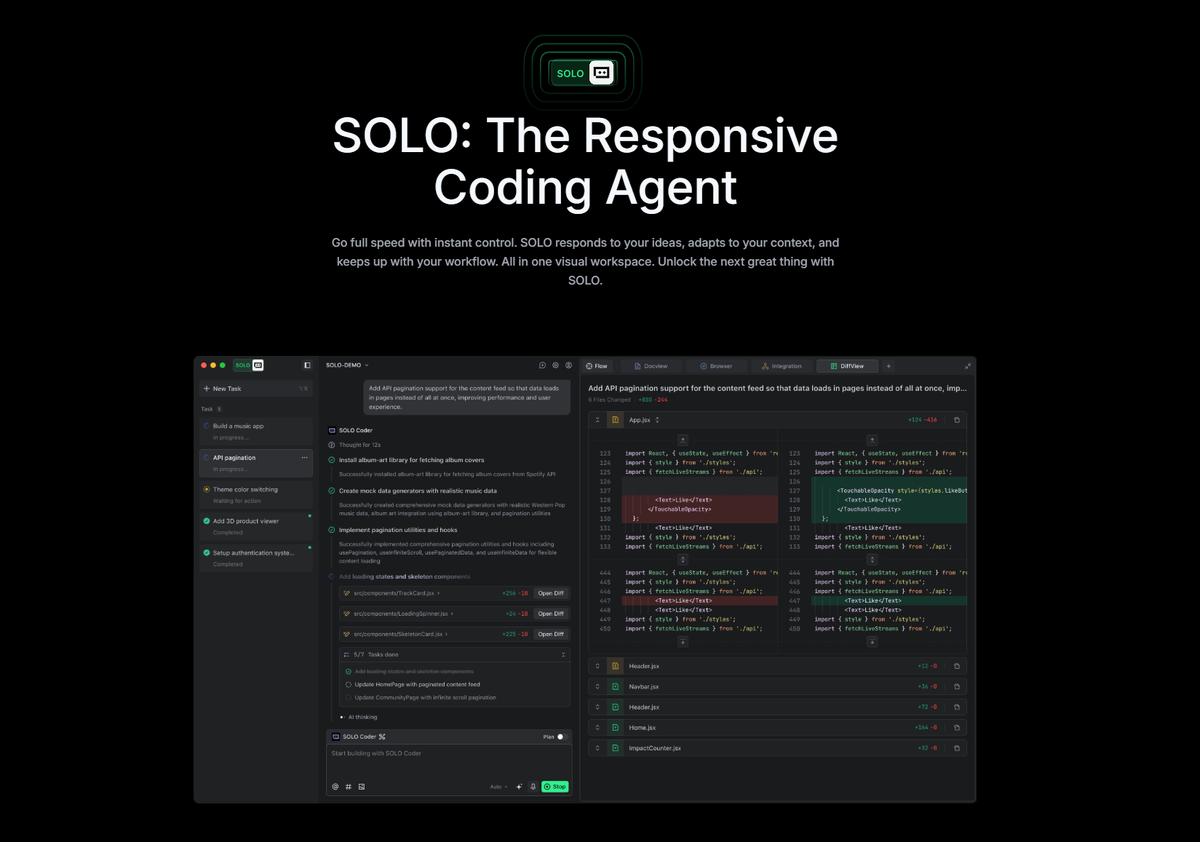Click the copy icon on the ImpactCounter.jsx row
Image resolution: width=1200 pixels, height=842 pixels.
coord(956,748)
